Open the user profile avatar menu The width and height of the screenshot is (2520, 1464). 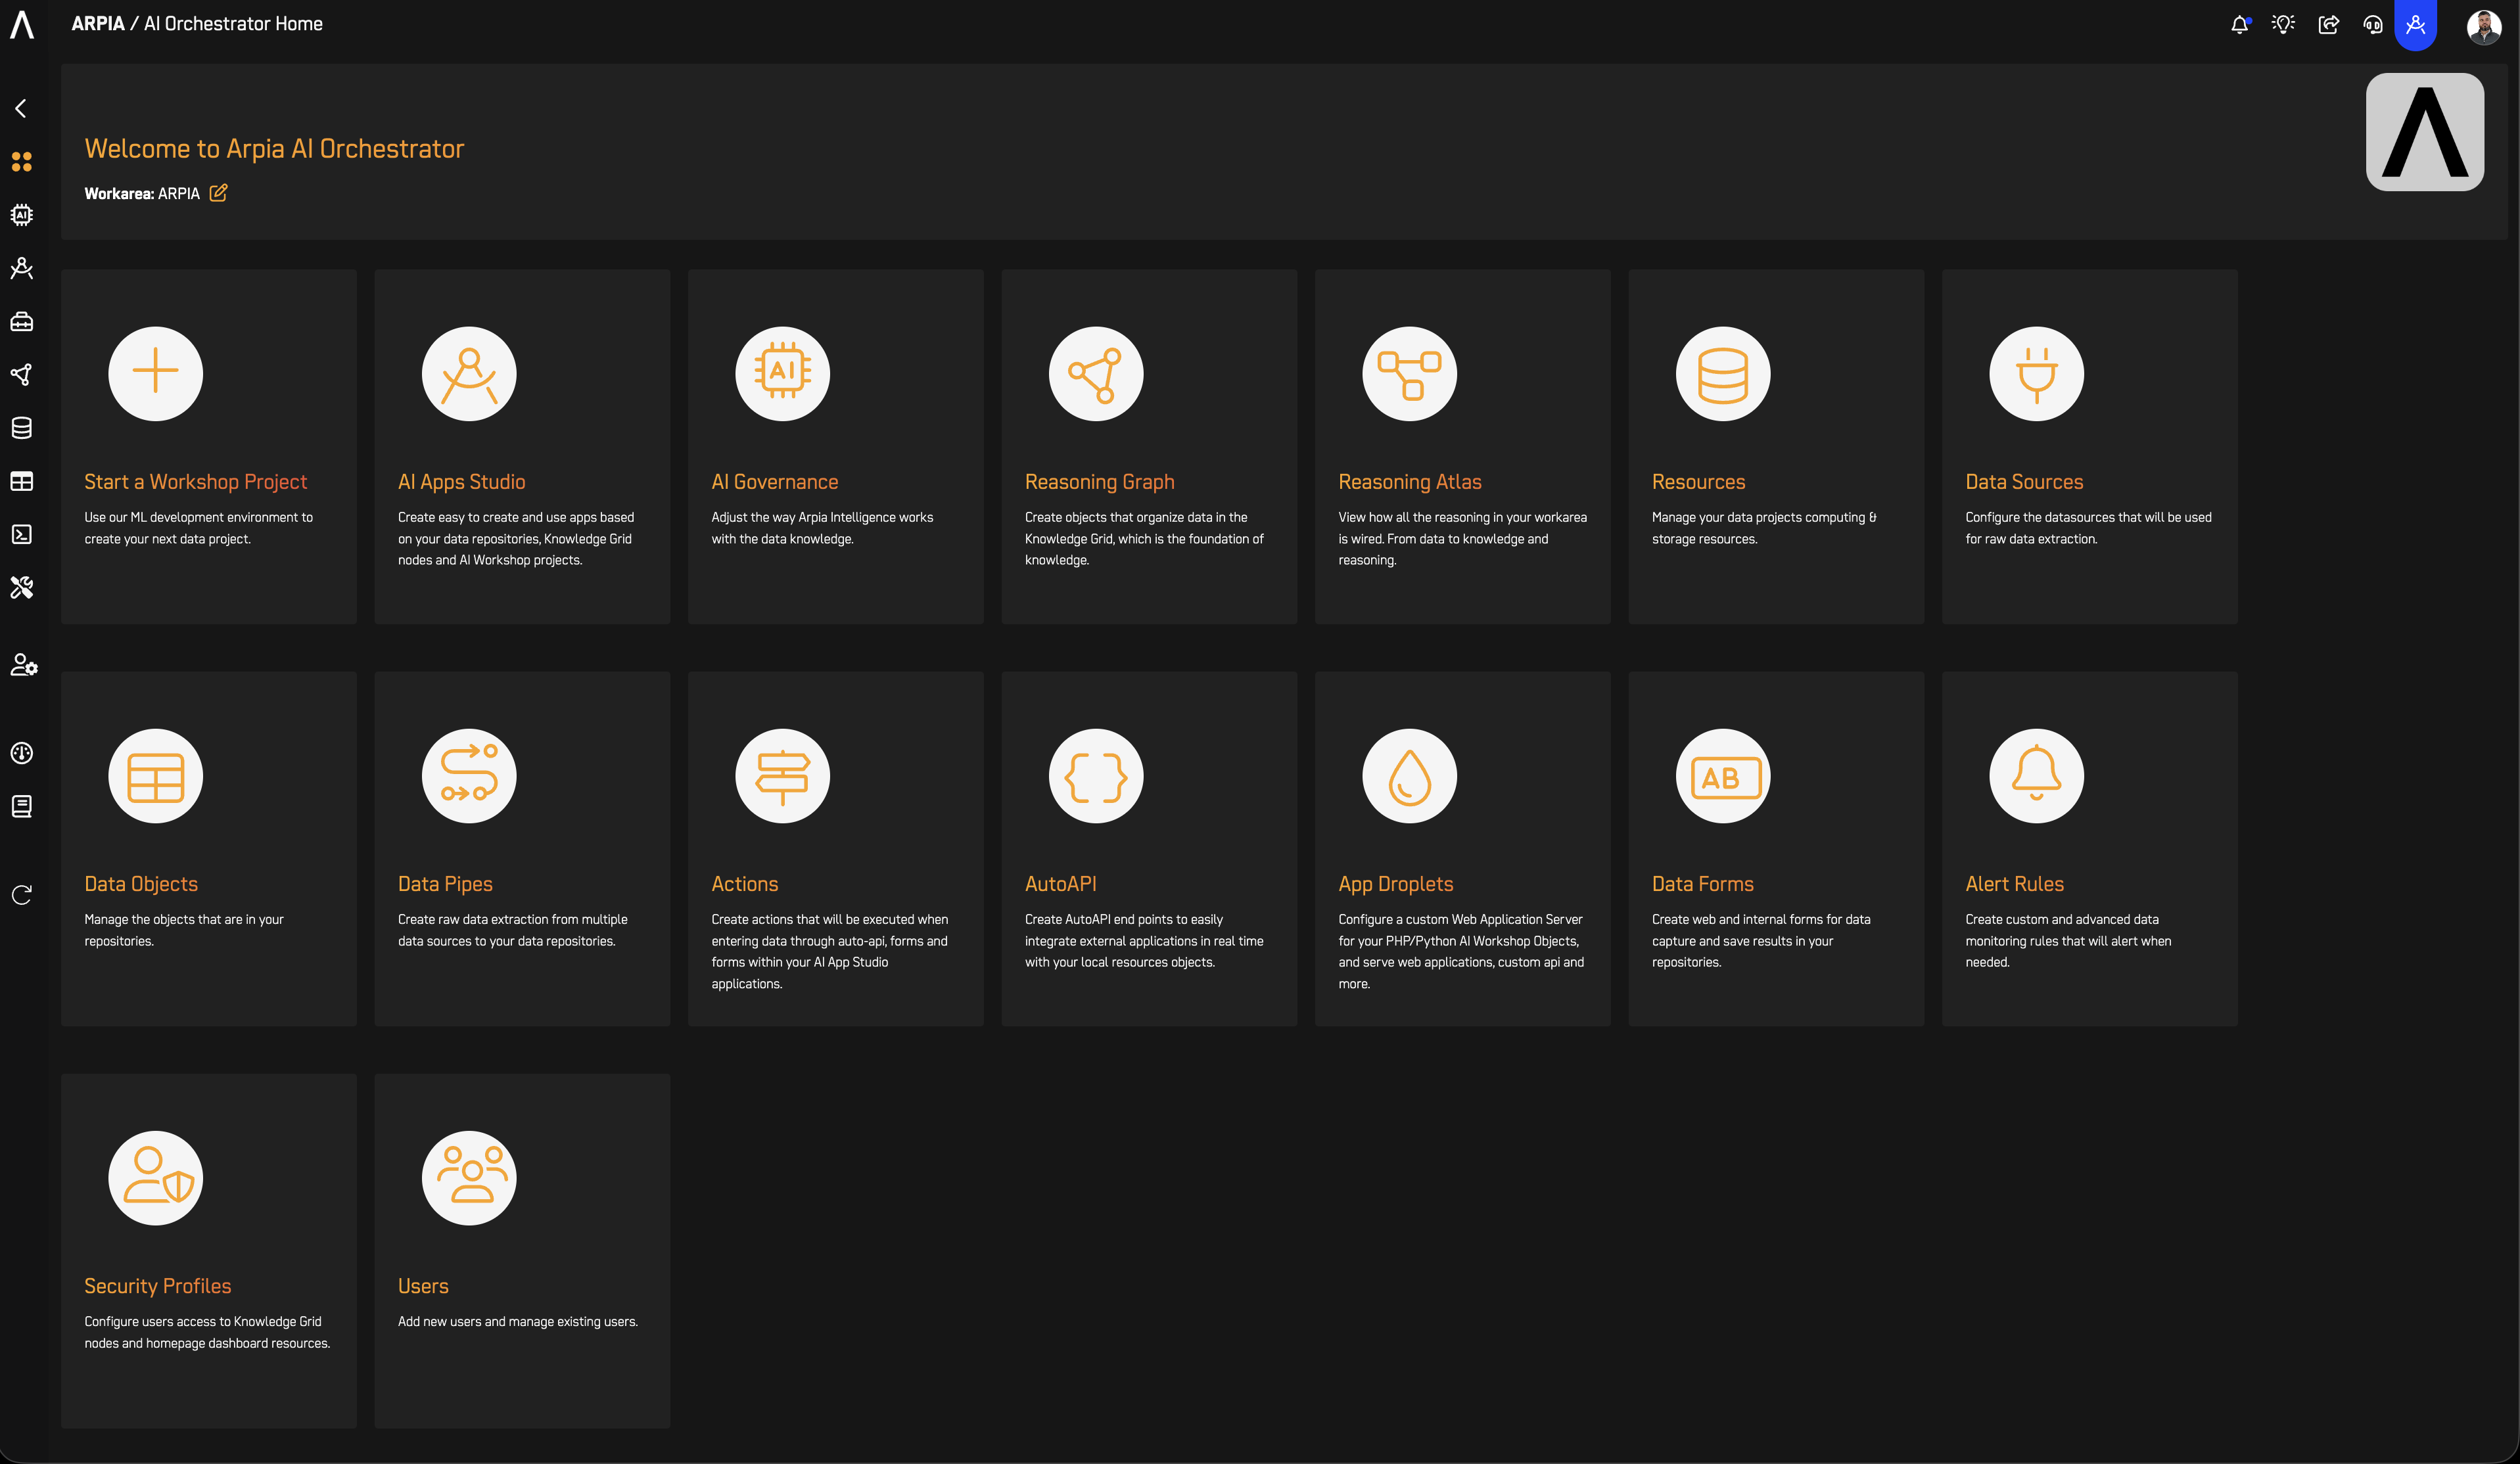click(x=2483, y=27)
